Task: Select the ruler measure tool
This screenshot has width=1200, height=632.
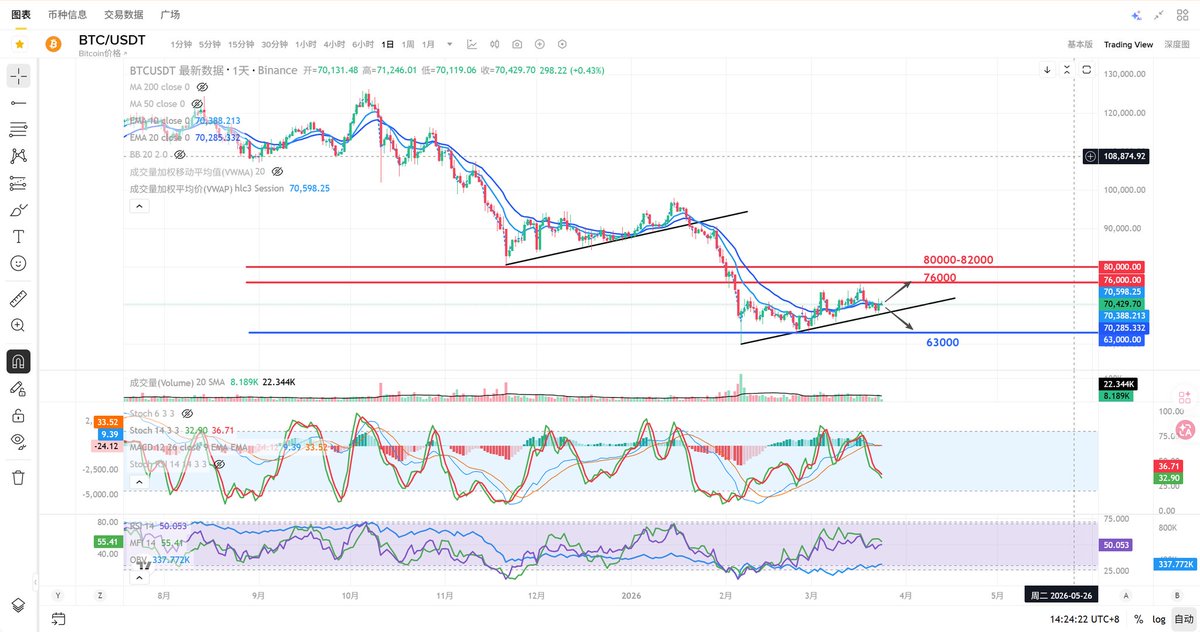Action: pos(18,298)
